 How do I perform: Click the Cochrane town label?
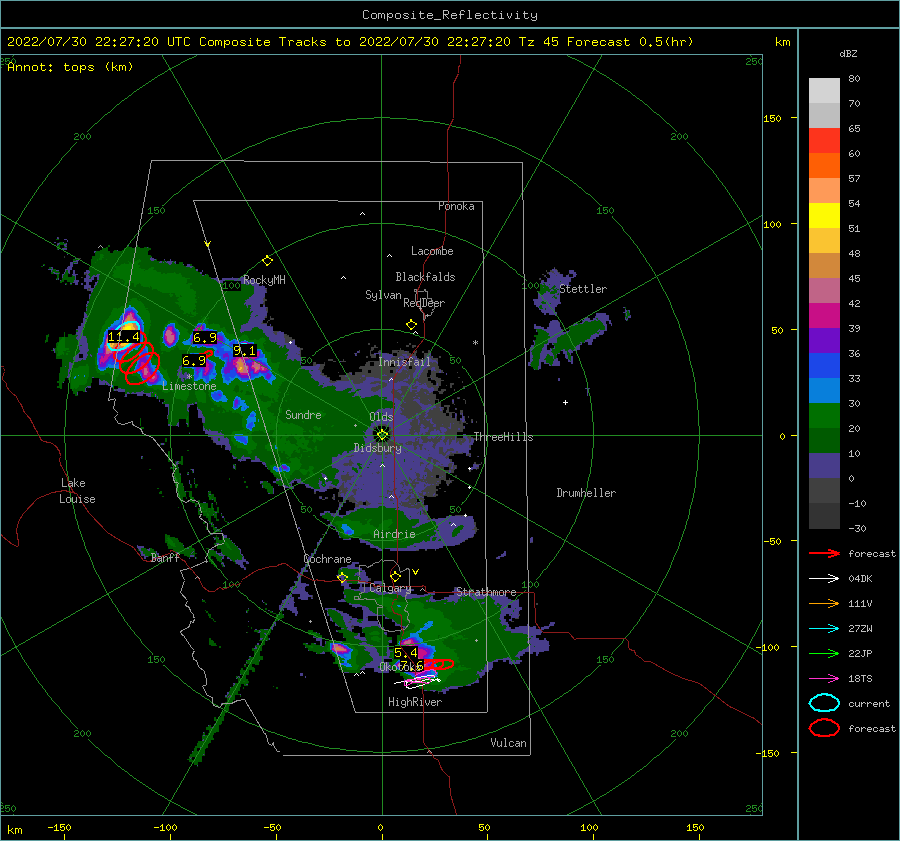tap(327, 559)
